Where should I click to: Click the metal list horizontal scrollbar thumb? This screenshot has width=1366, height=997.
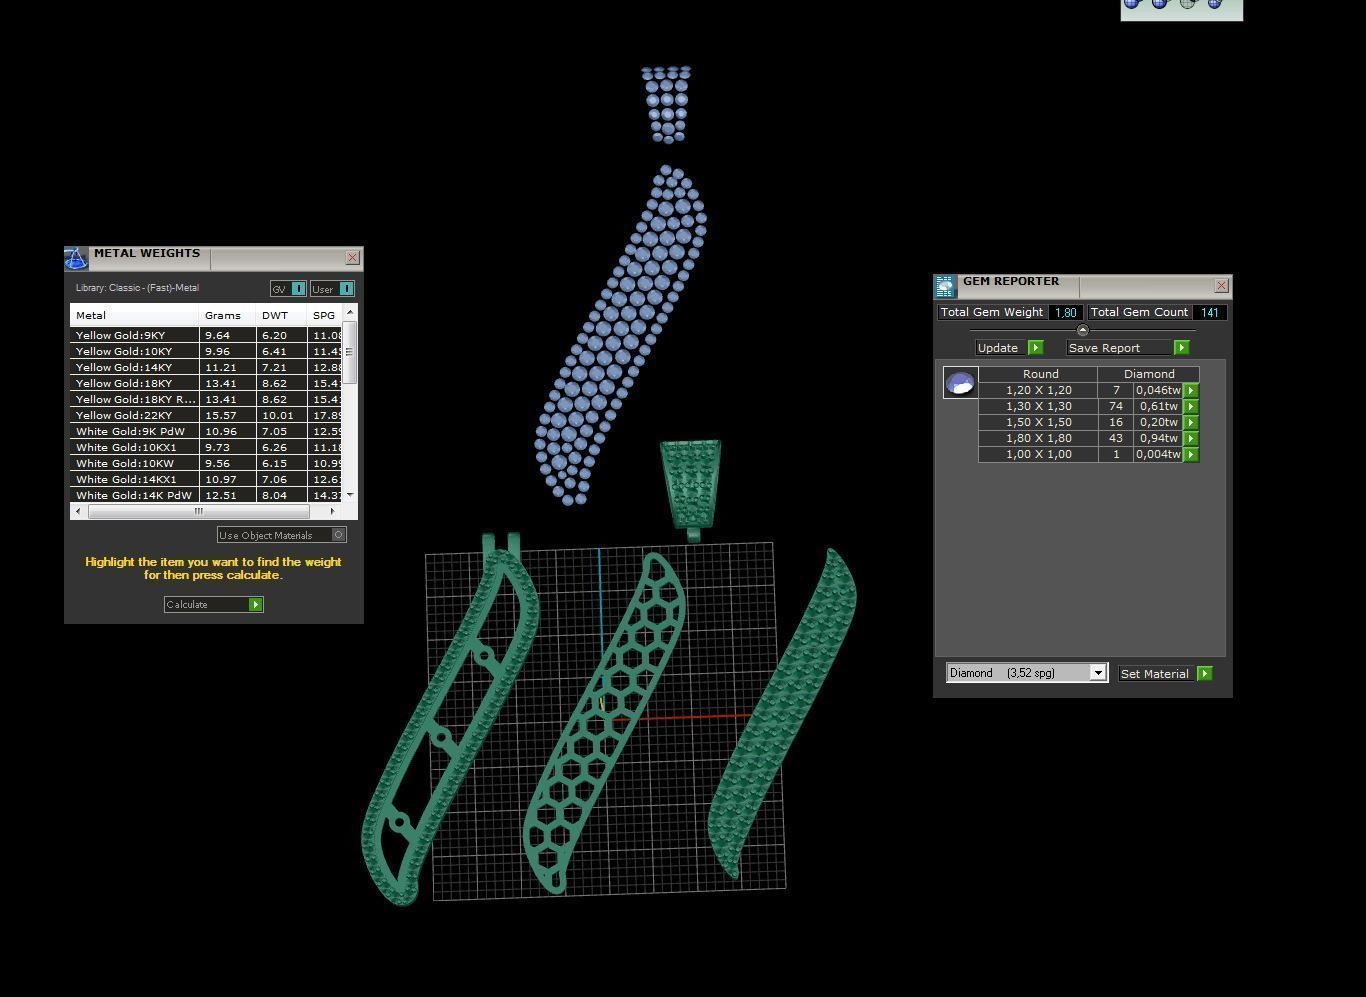pyautogui.click(x=198, y=511)
